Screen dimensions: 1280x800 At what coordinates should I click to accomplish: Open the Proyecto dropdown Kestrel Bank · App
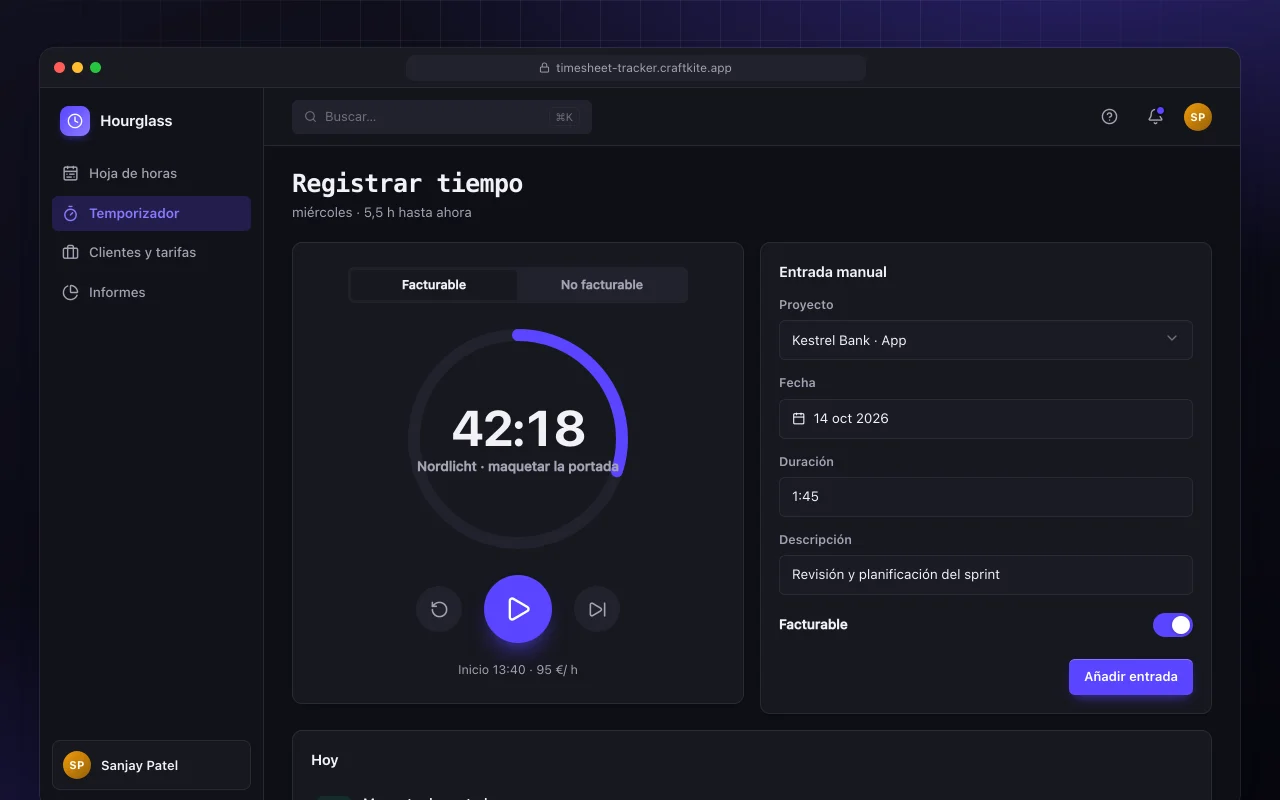tap(986, 340)
